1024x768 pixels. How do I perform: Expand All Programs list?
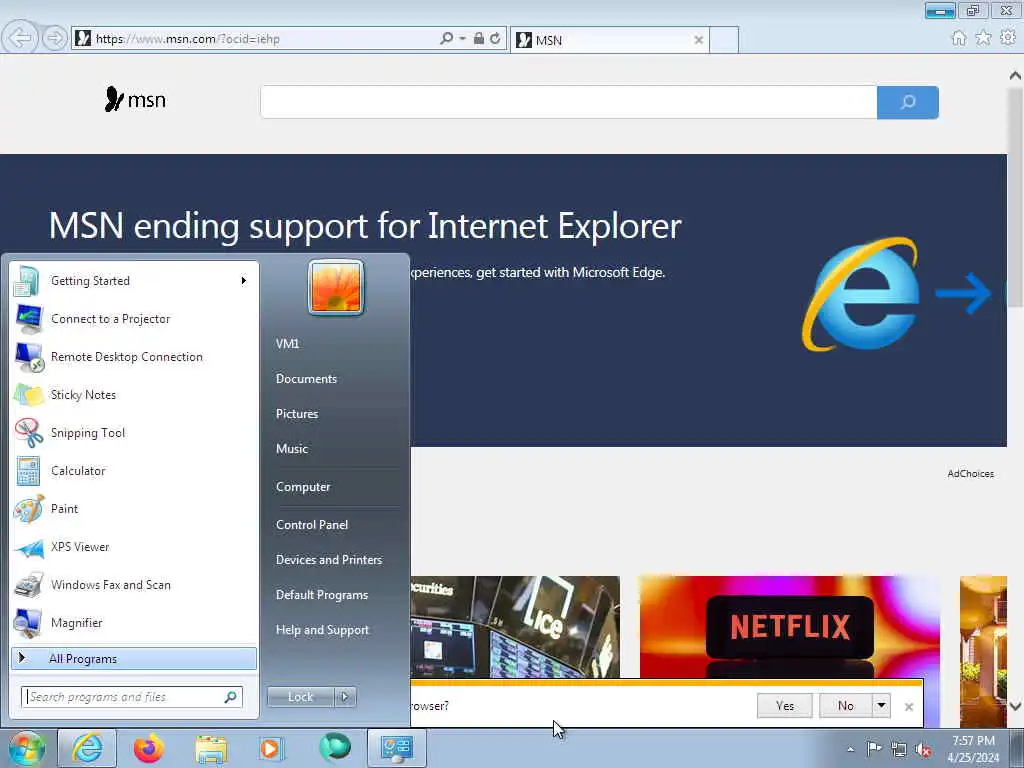click(x=134, y=658)
